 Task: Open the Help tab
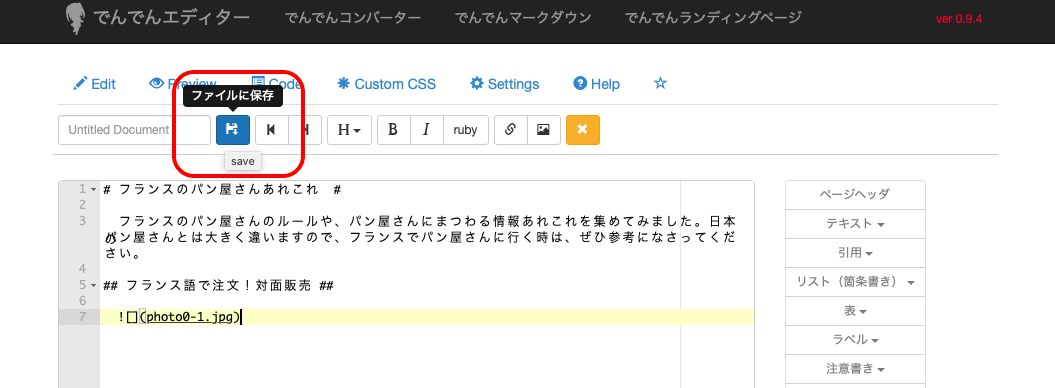coord(596,84)
